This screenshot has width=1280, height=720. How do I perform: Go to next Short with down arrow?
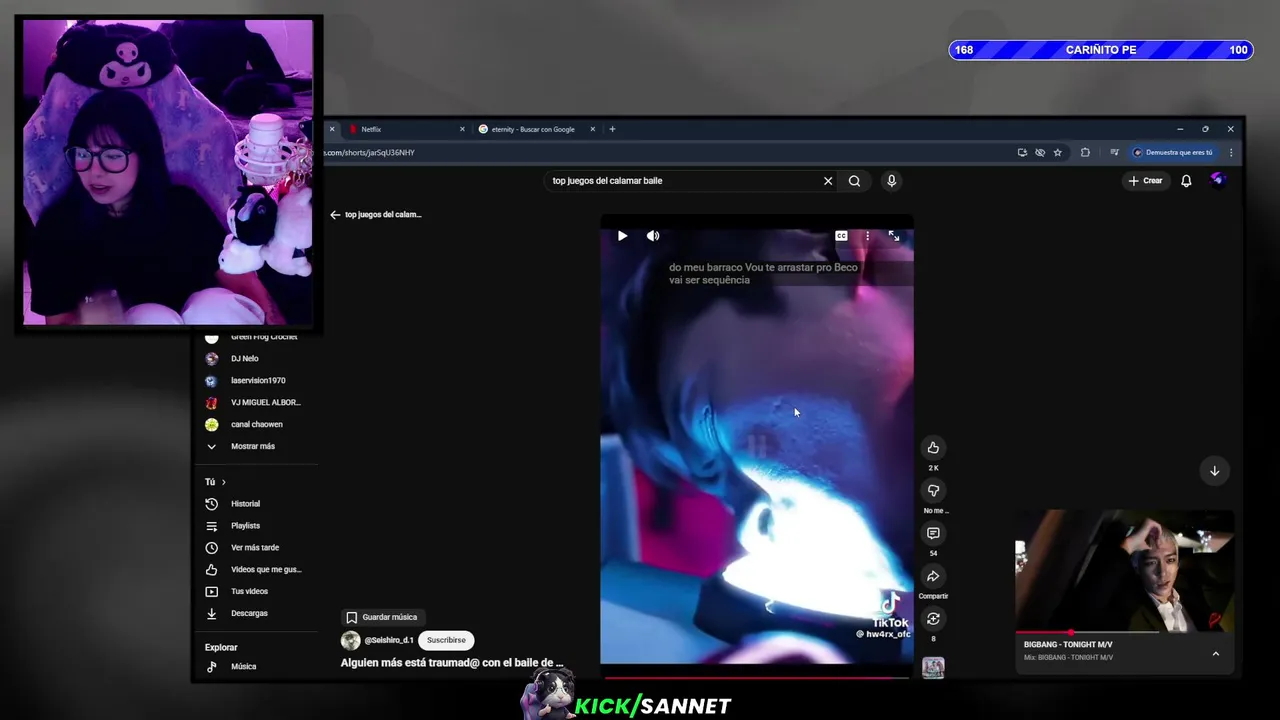(x=1214, y=471)
